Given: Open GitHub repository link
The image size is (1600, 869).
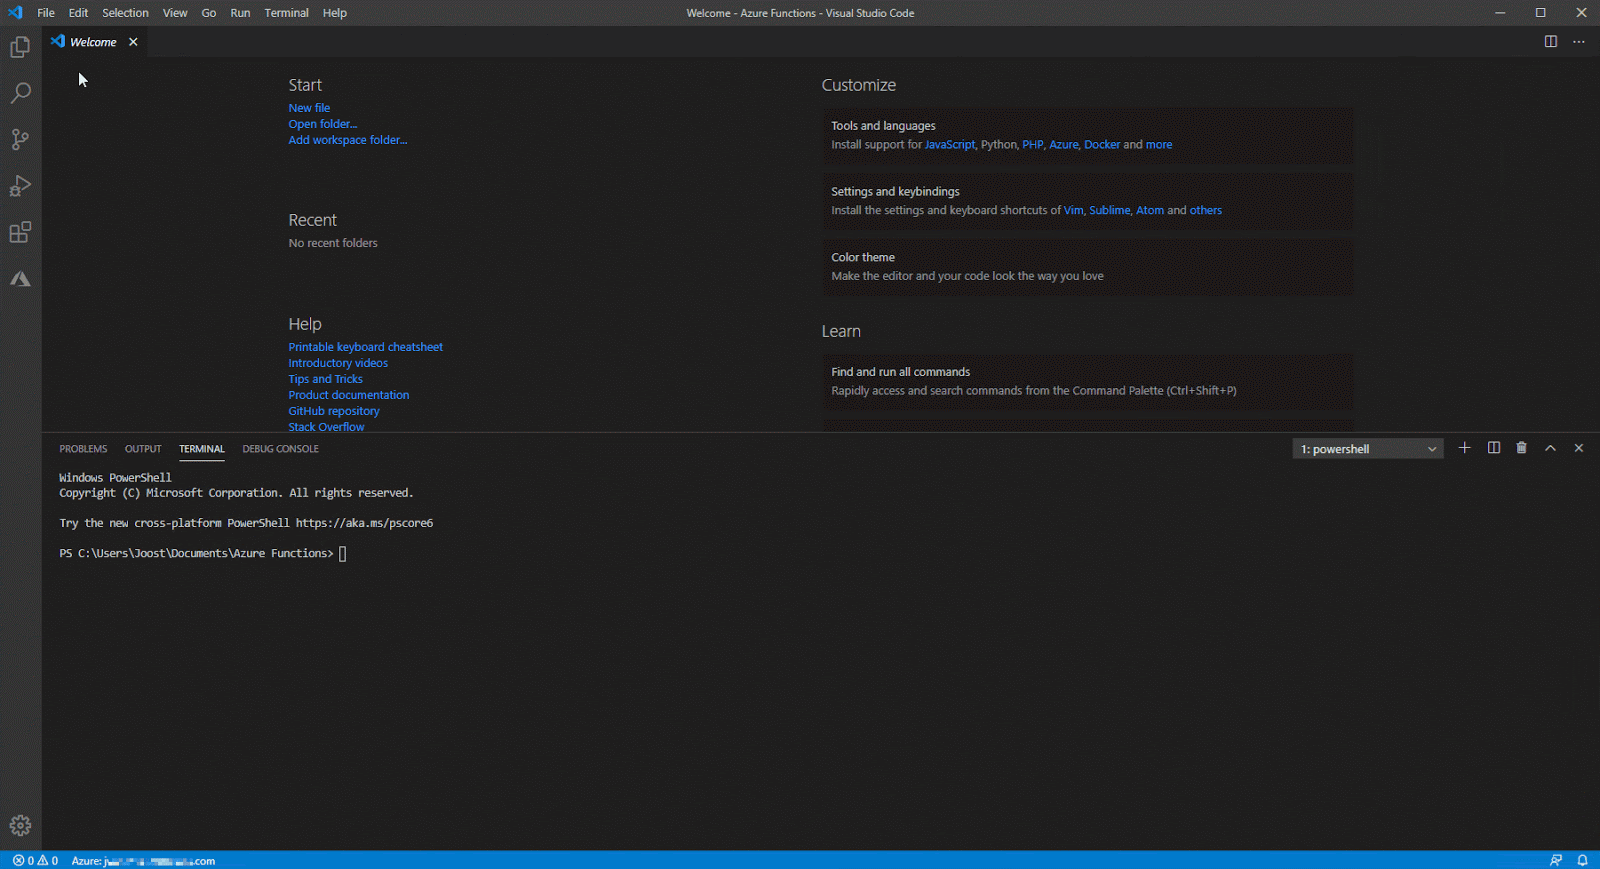Looking at the screenshot, I should [334, 411].
